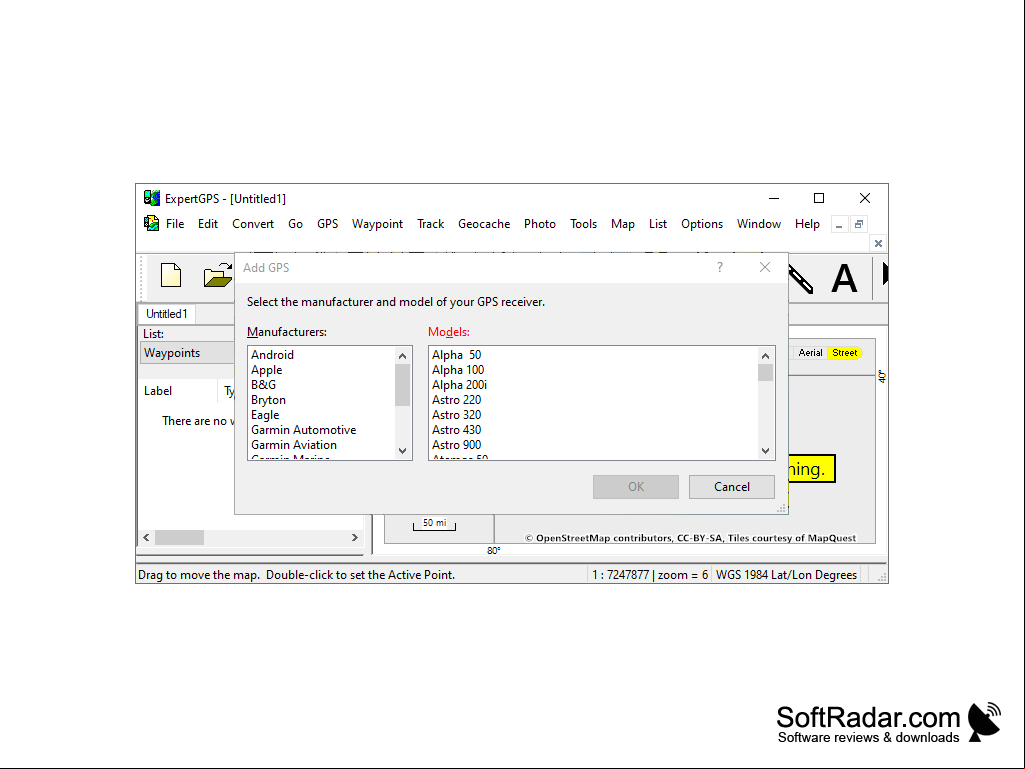Viewport: 1025px width, 769px height.
Task: Open the File menu
Action: coord(175,224)
